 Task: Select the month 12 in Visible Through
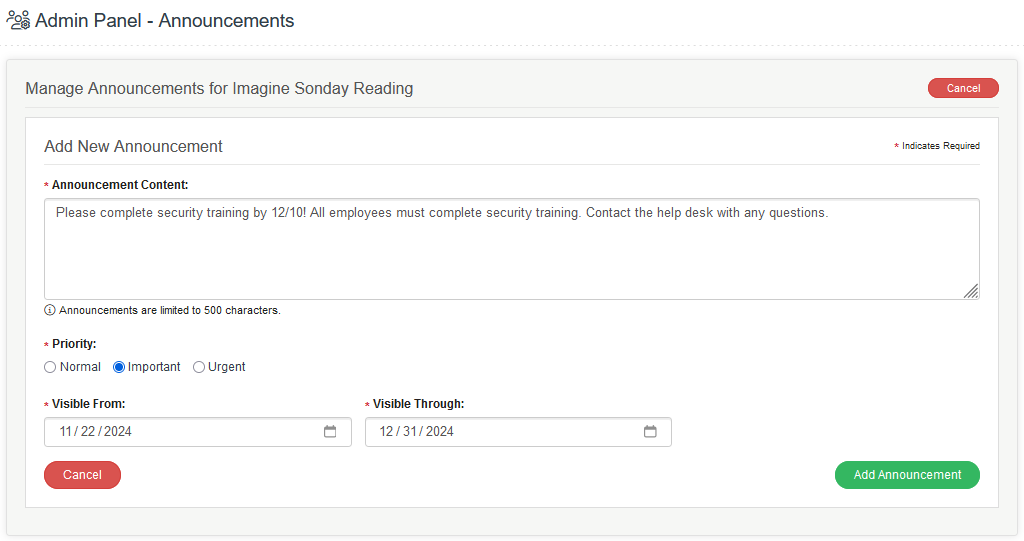coord(386,432)
